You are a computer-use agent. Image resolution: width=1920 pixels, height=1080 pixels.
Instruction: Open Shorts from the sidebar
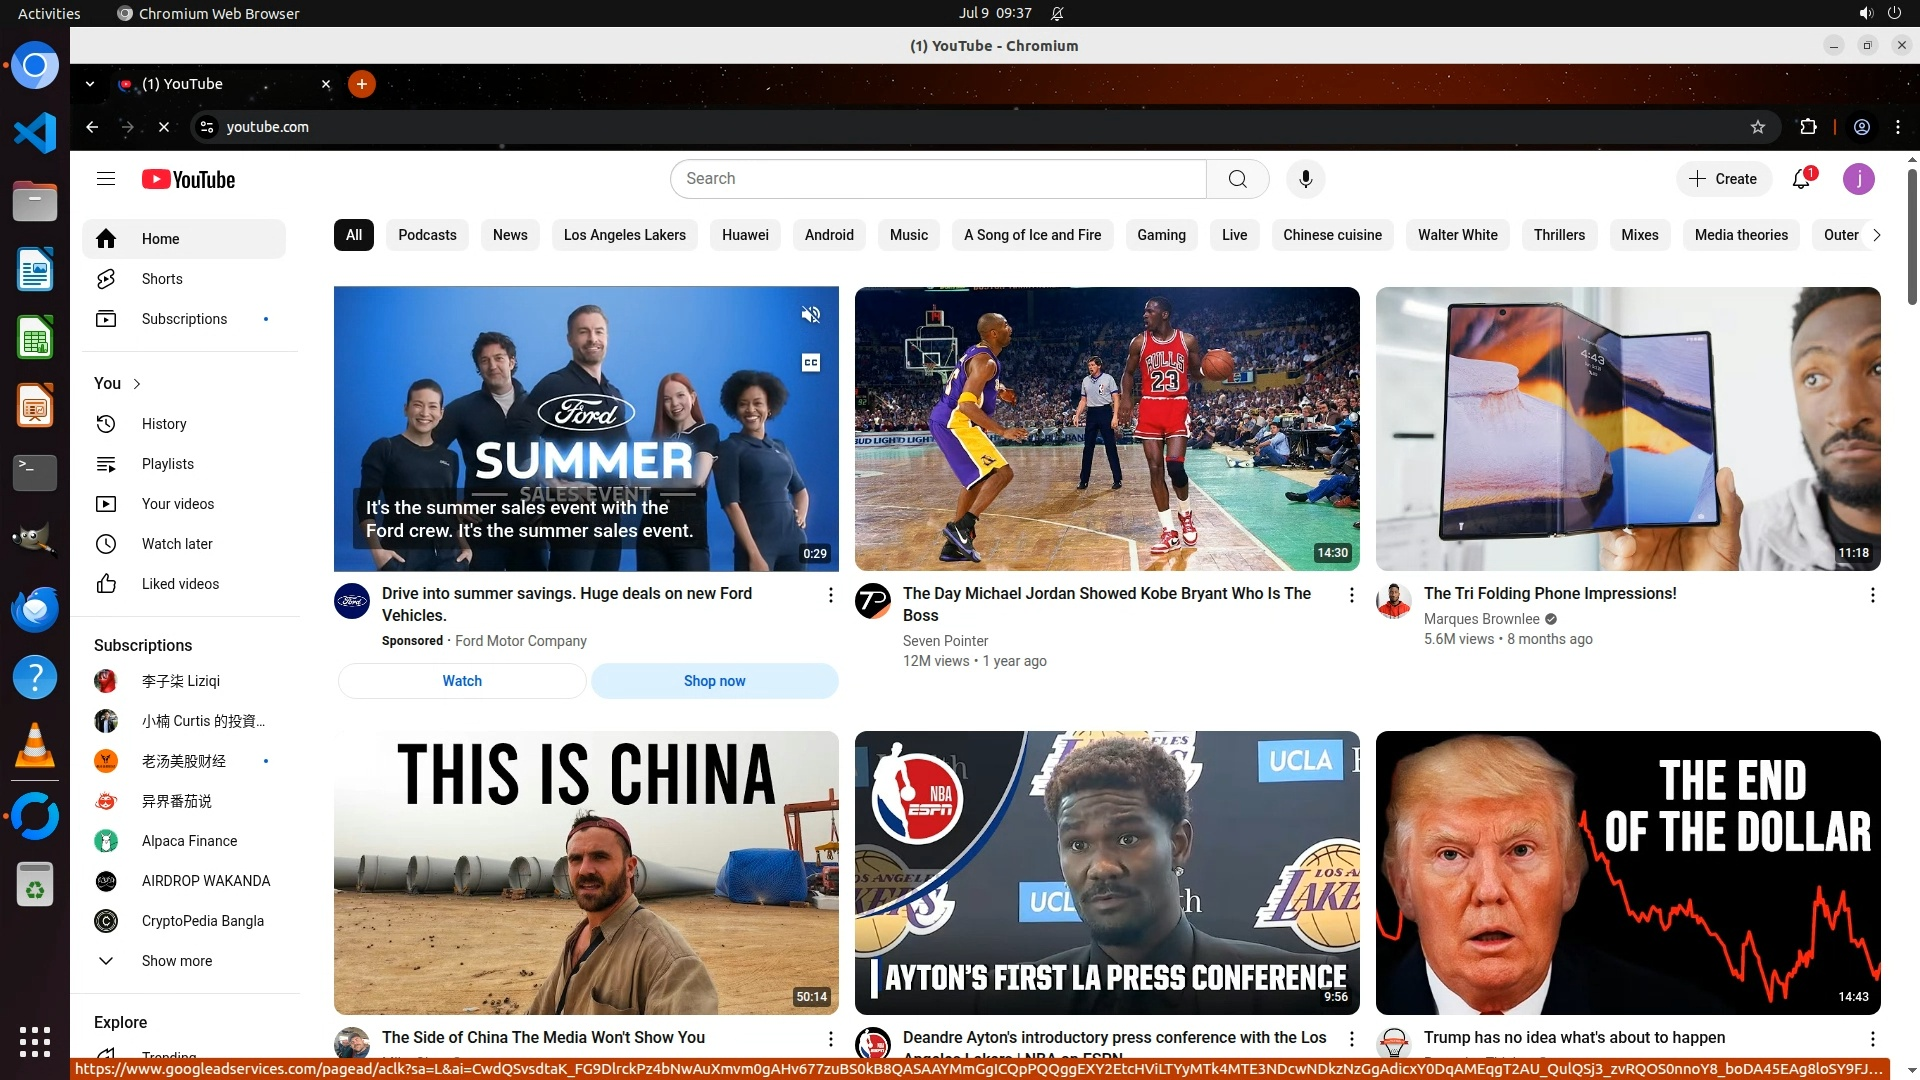pos(161,279)
